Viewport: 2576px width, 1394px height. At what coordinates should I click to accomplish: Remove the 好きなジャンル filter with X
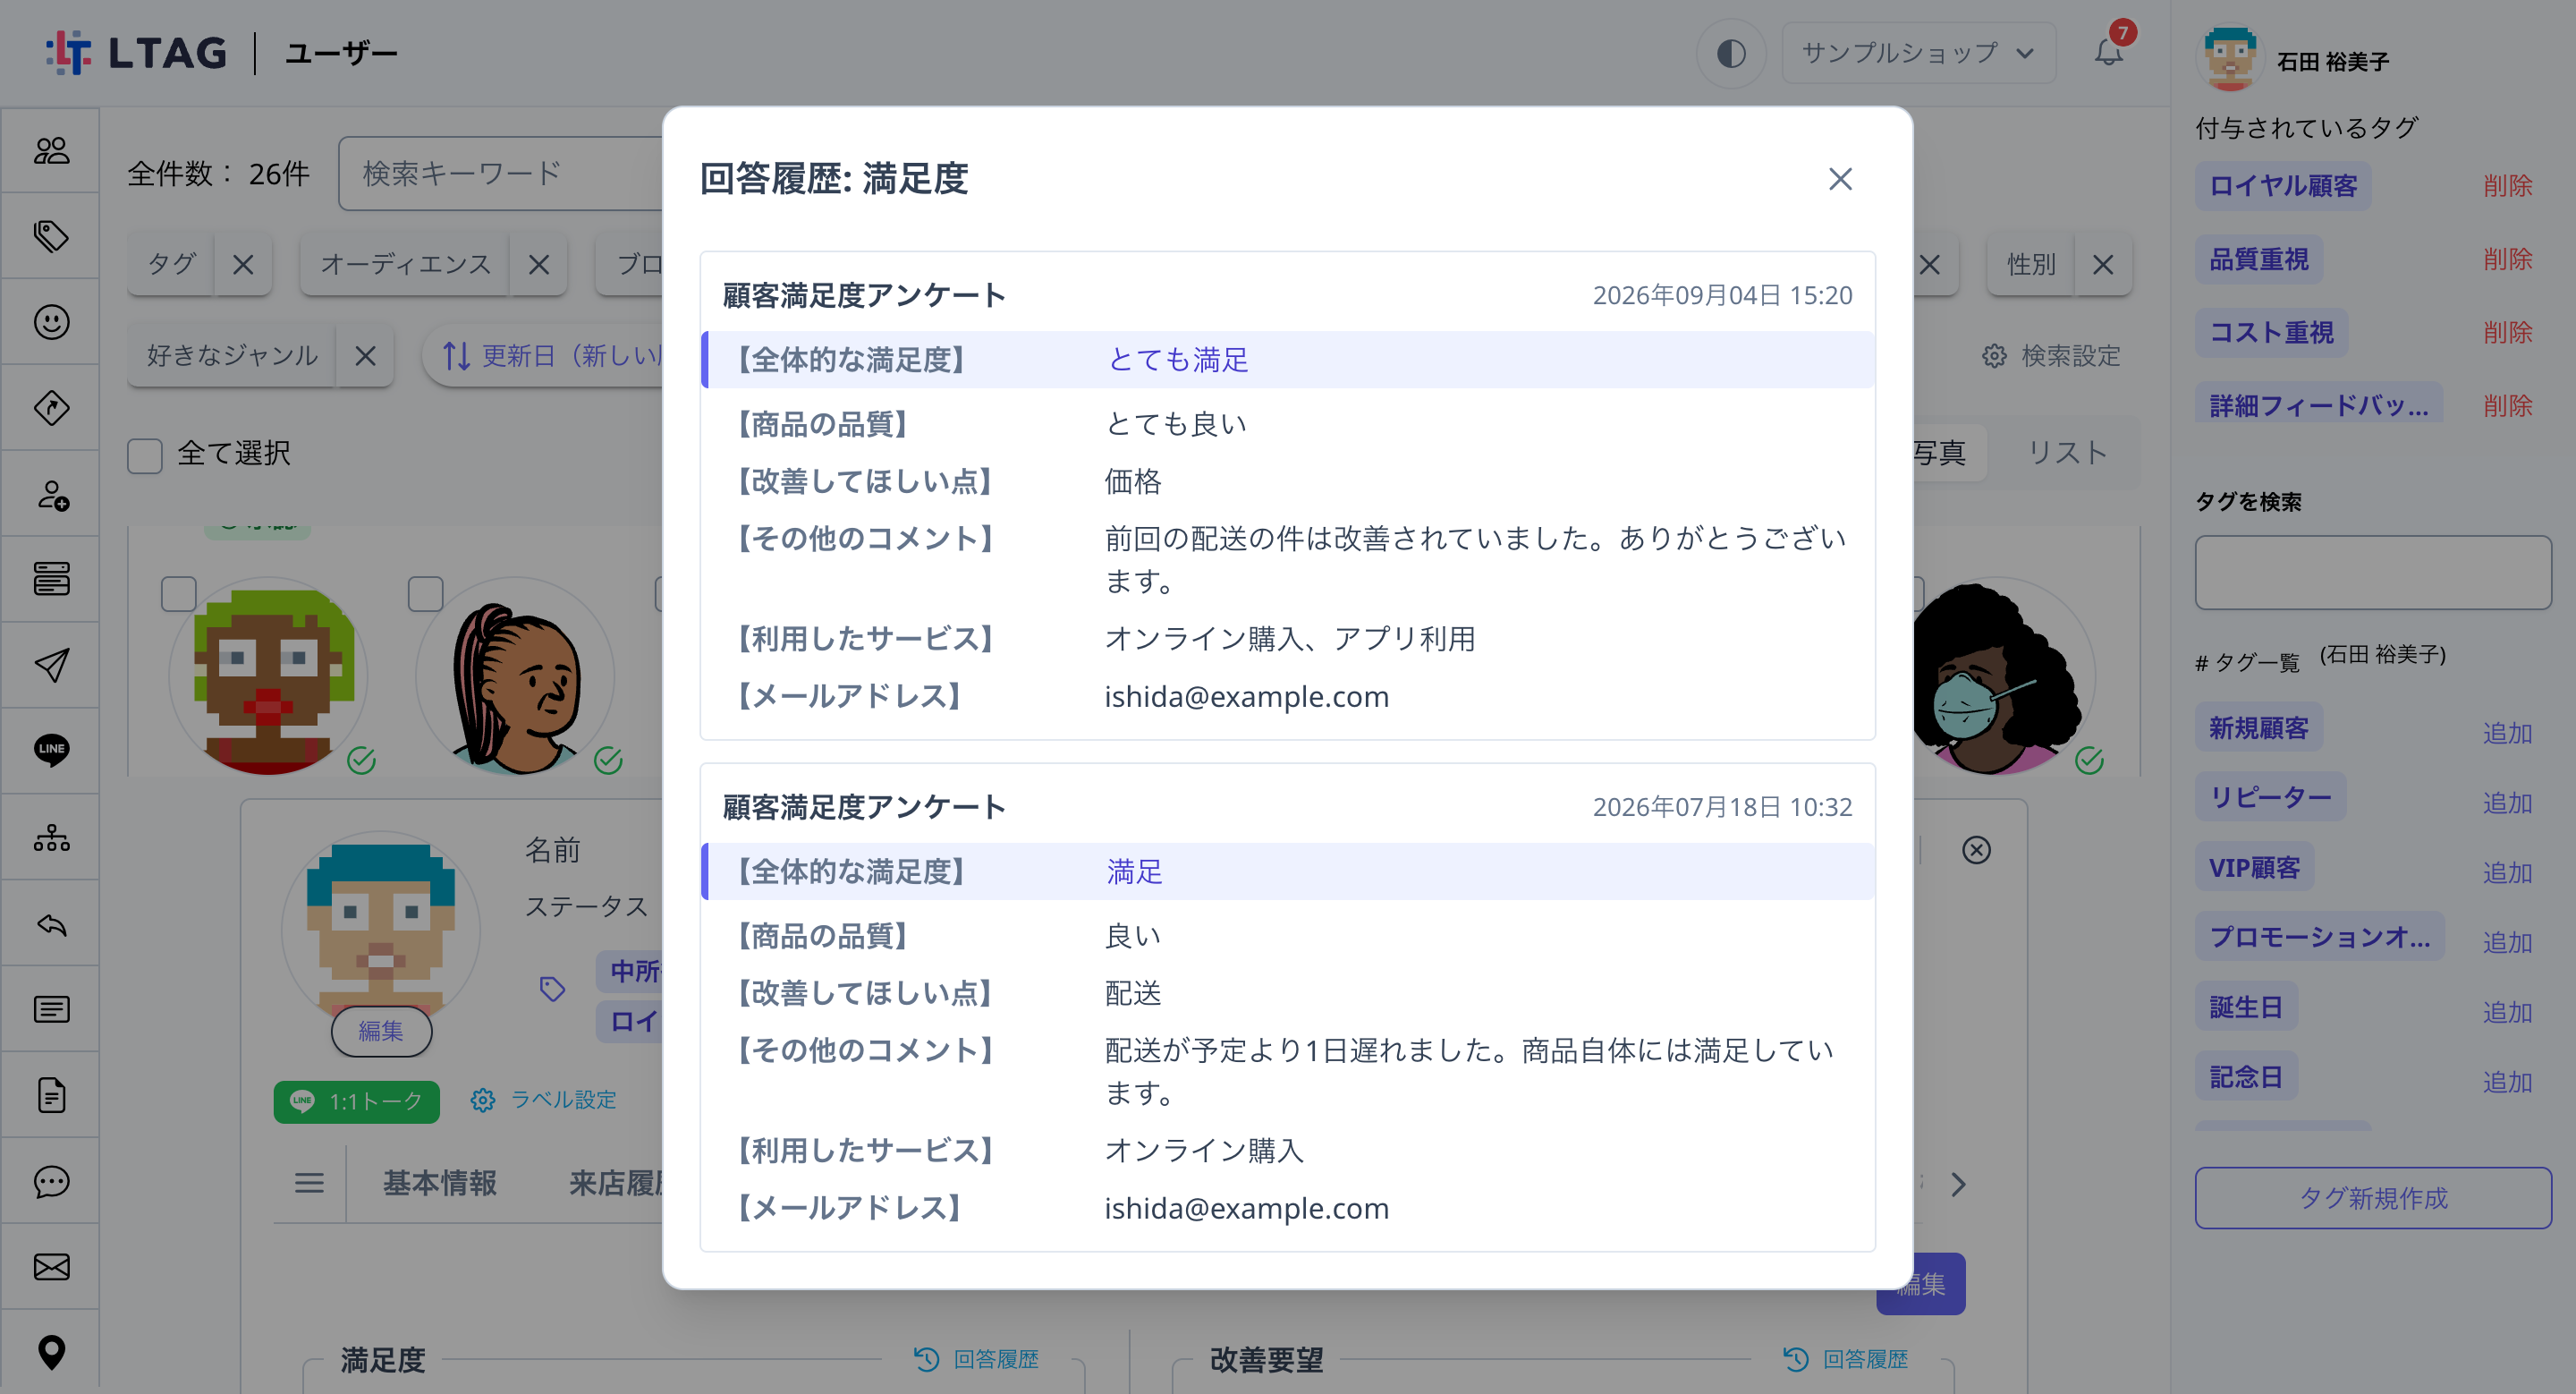click(x=365, y=356)
